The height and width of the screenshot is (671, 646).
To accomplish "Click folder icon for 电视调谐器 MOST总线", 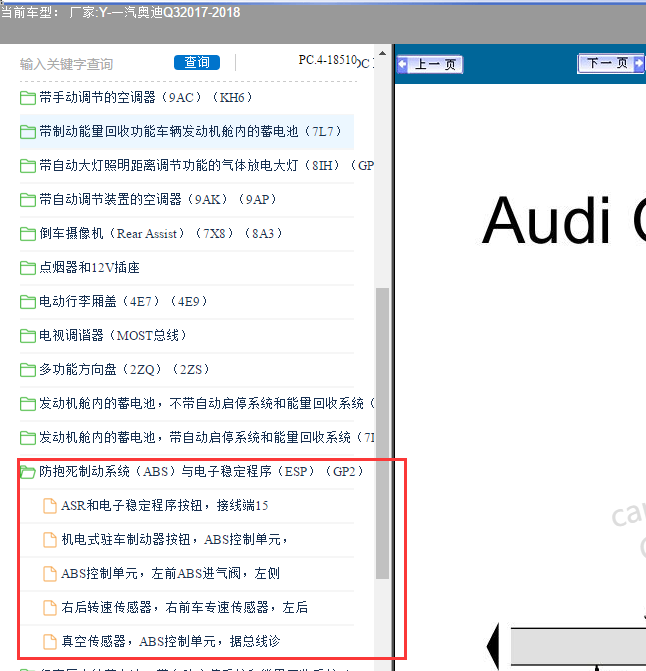I will (x=28, y=336).
